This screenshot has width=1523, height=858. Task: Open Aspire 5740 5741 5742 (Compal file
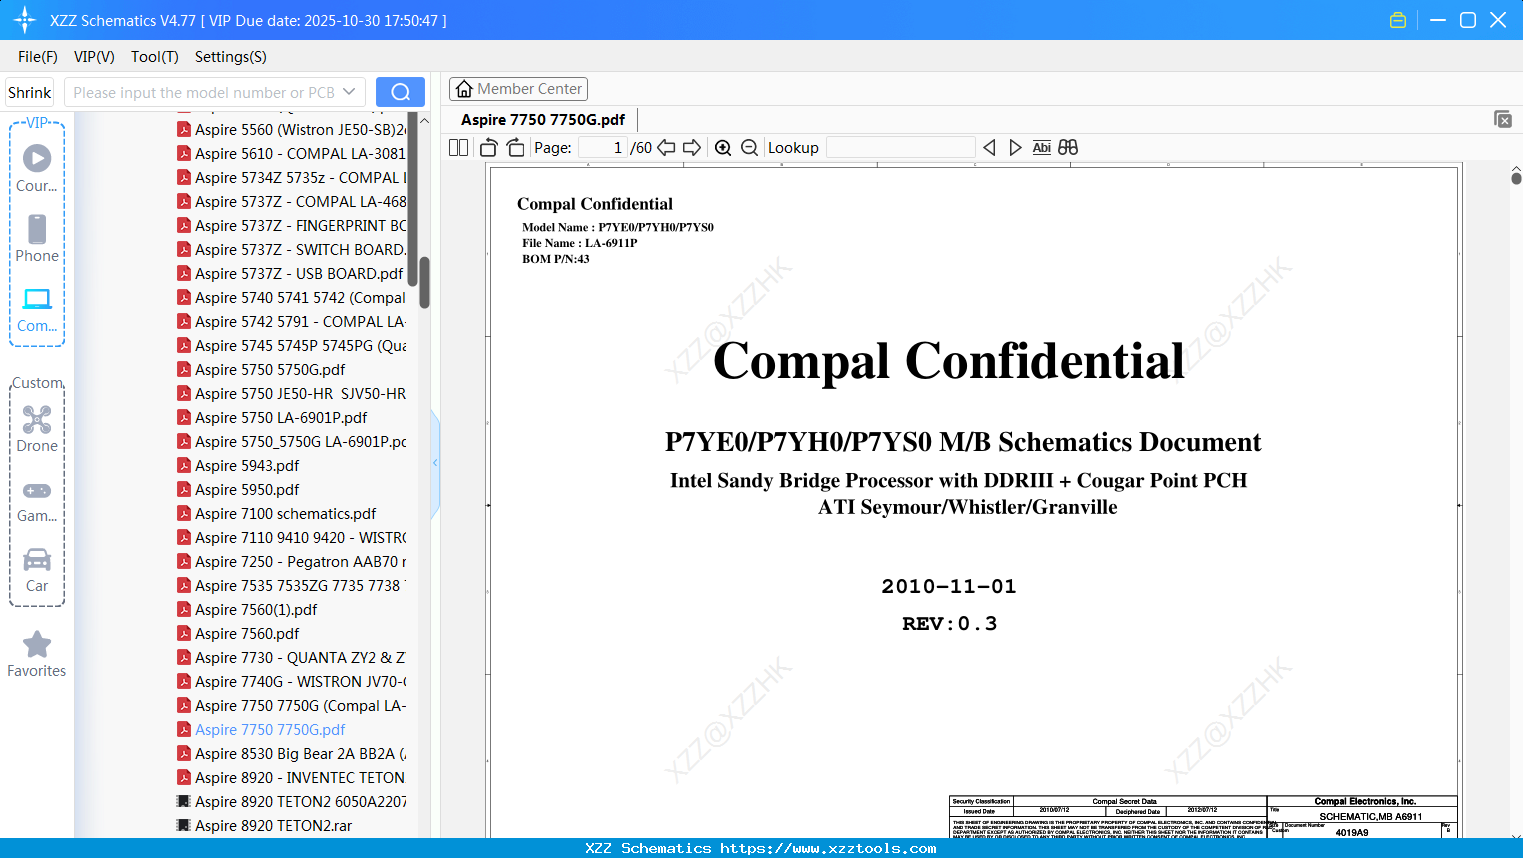point(291,298)
